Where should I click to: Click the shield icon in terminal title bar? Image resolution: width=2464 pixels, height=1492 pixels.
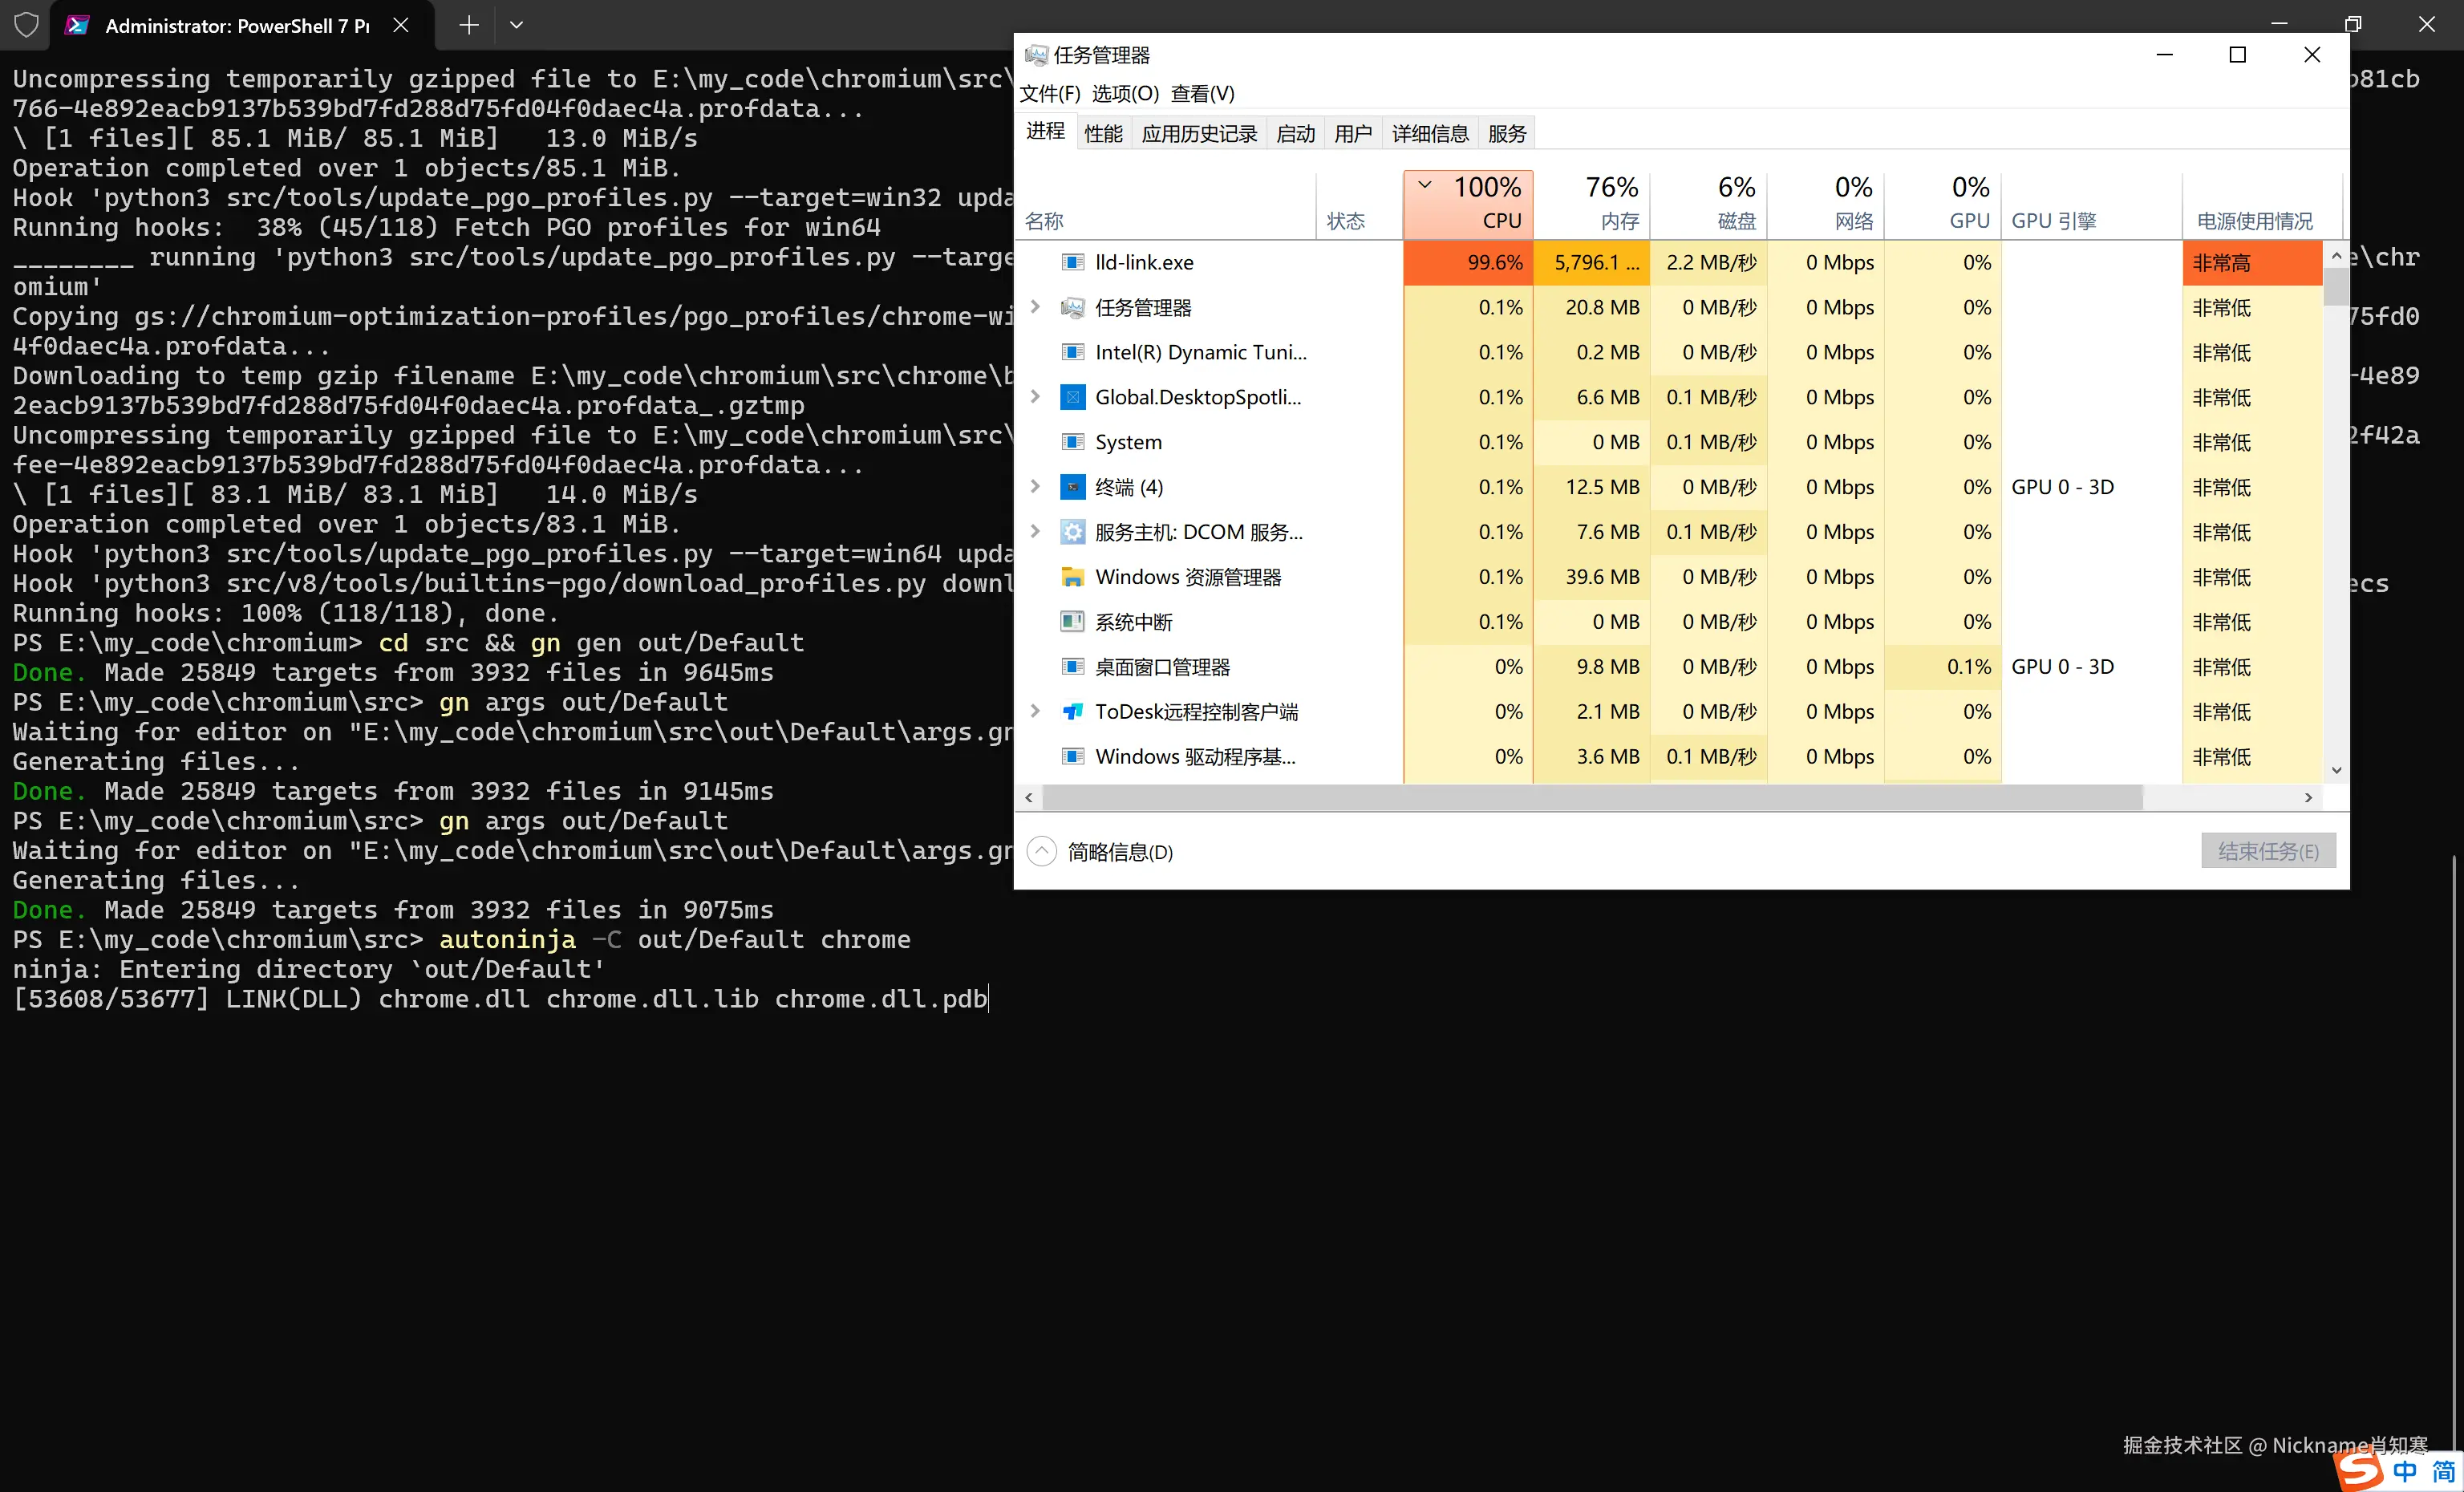pyautogui.click(x=26, y=25)
